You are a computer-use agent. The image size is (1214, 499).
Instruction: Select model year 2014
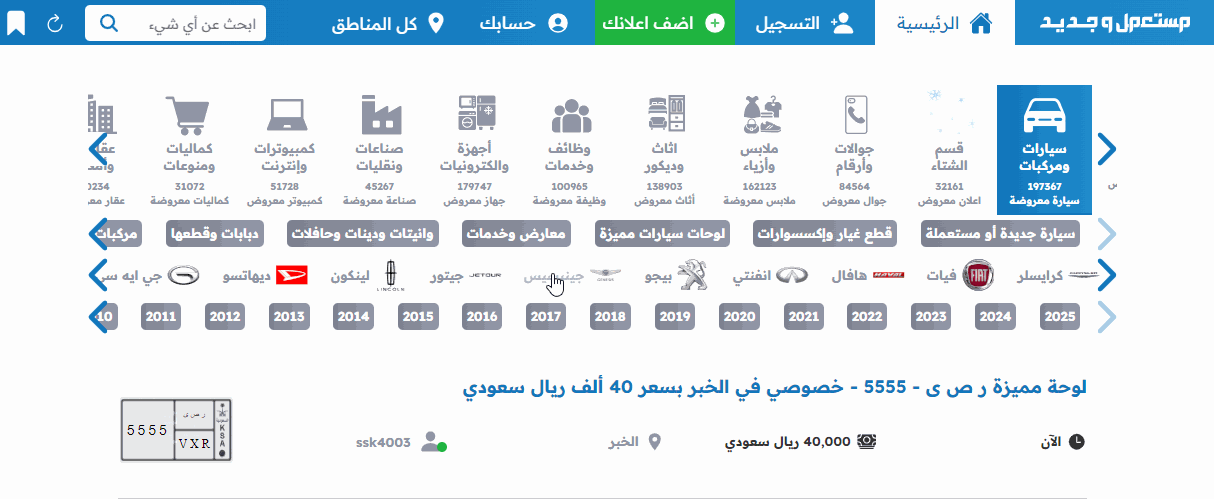point(354,317)
